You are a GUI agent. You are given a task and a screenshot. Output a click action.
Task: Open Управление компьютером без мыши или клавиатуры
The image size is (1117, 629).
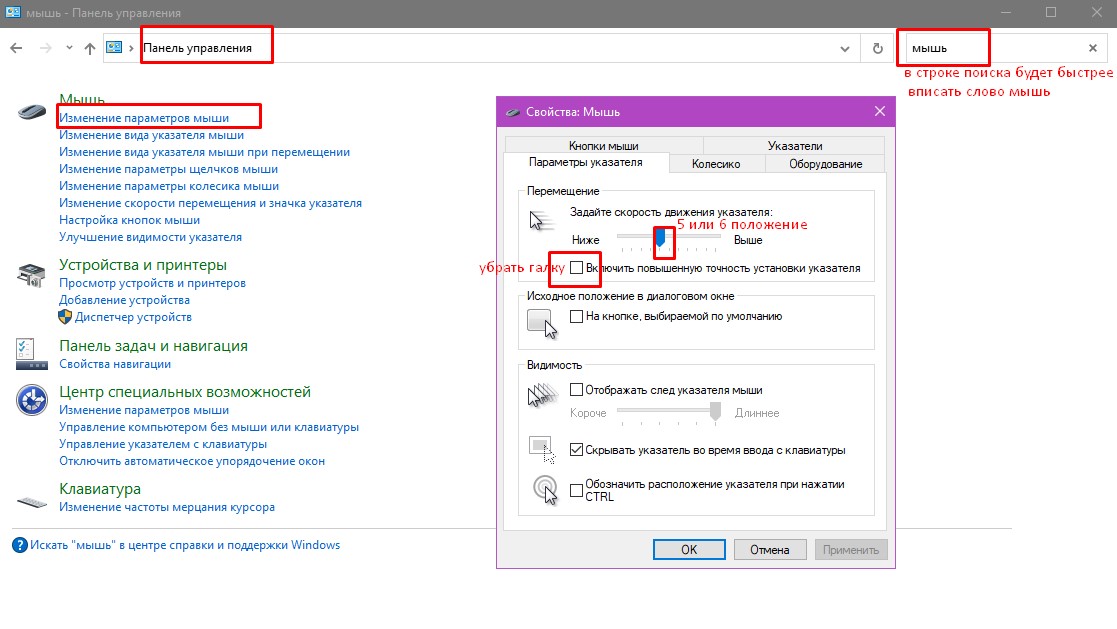tap(209, 428)
